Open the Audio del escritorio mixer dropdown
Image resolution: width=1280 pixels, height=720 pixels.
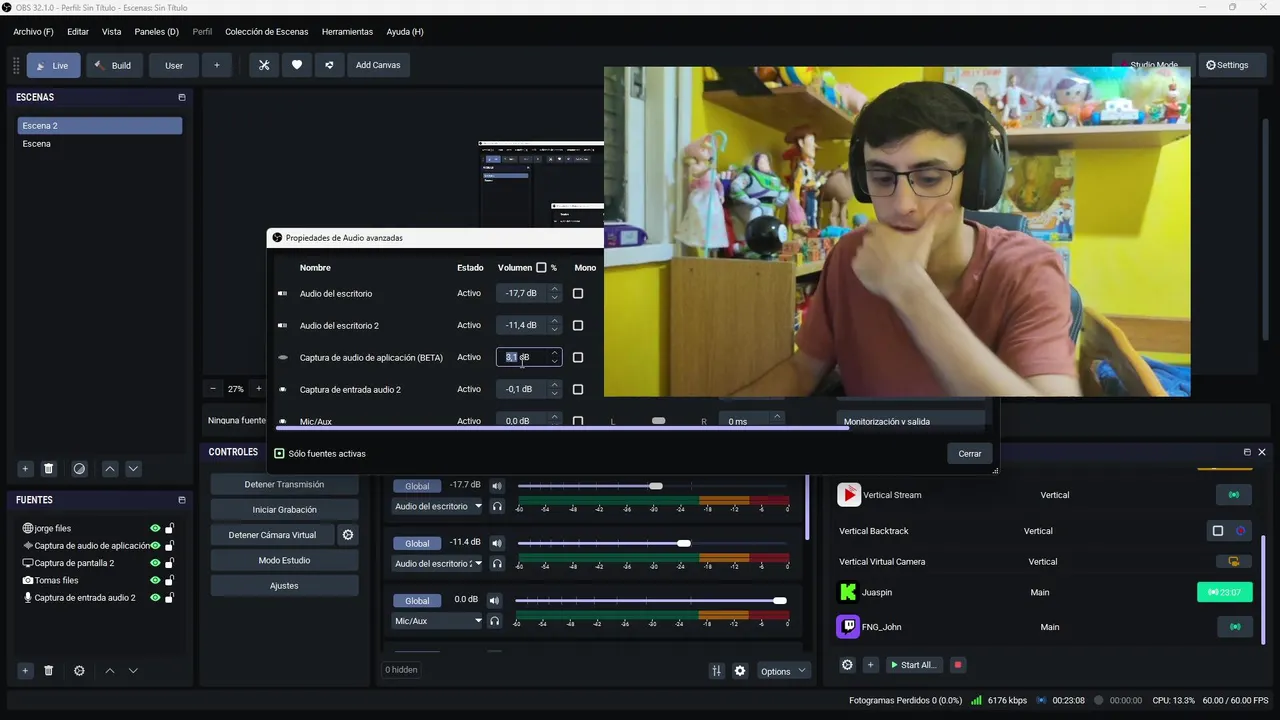437,506
